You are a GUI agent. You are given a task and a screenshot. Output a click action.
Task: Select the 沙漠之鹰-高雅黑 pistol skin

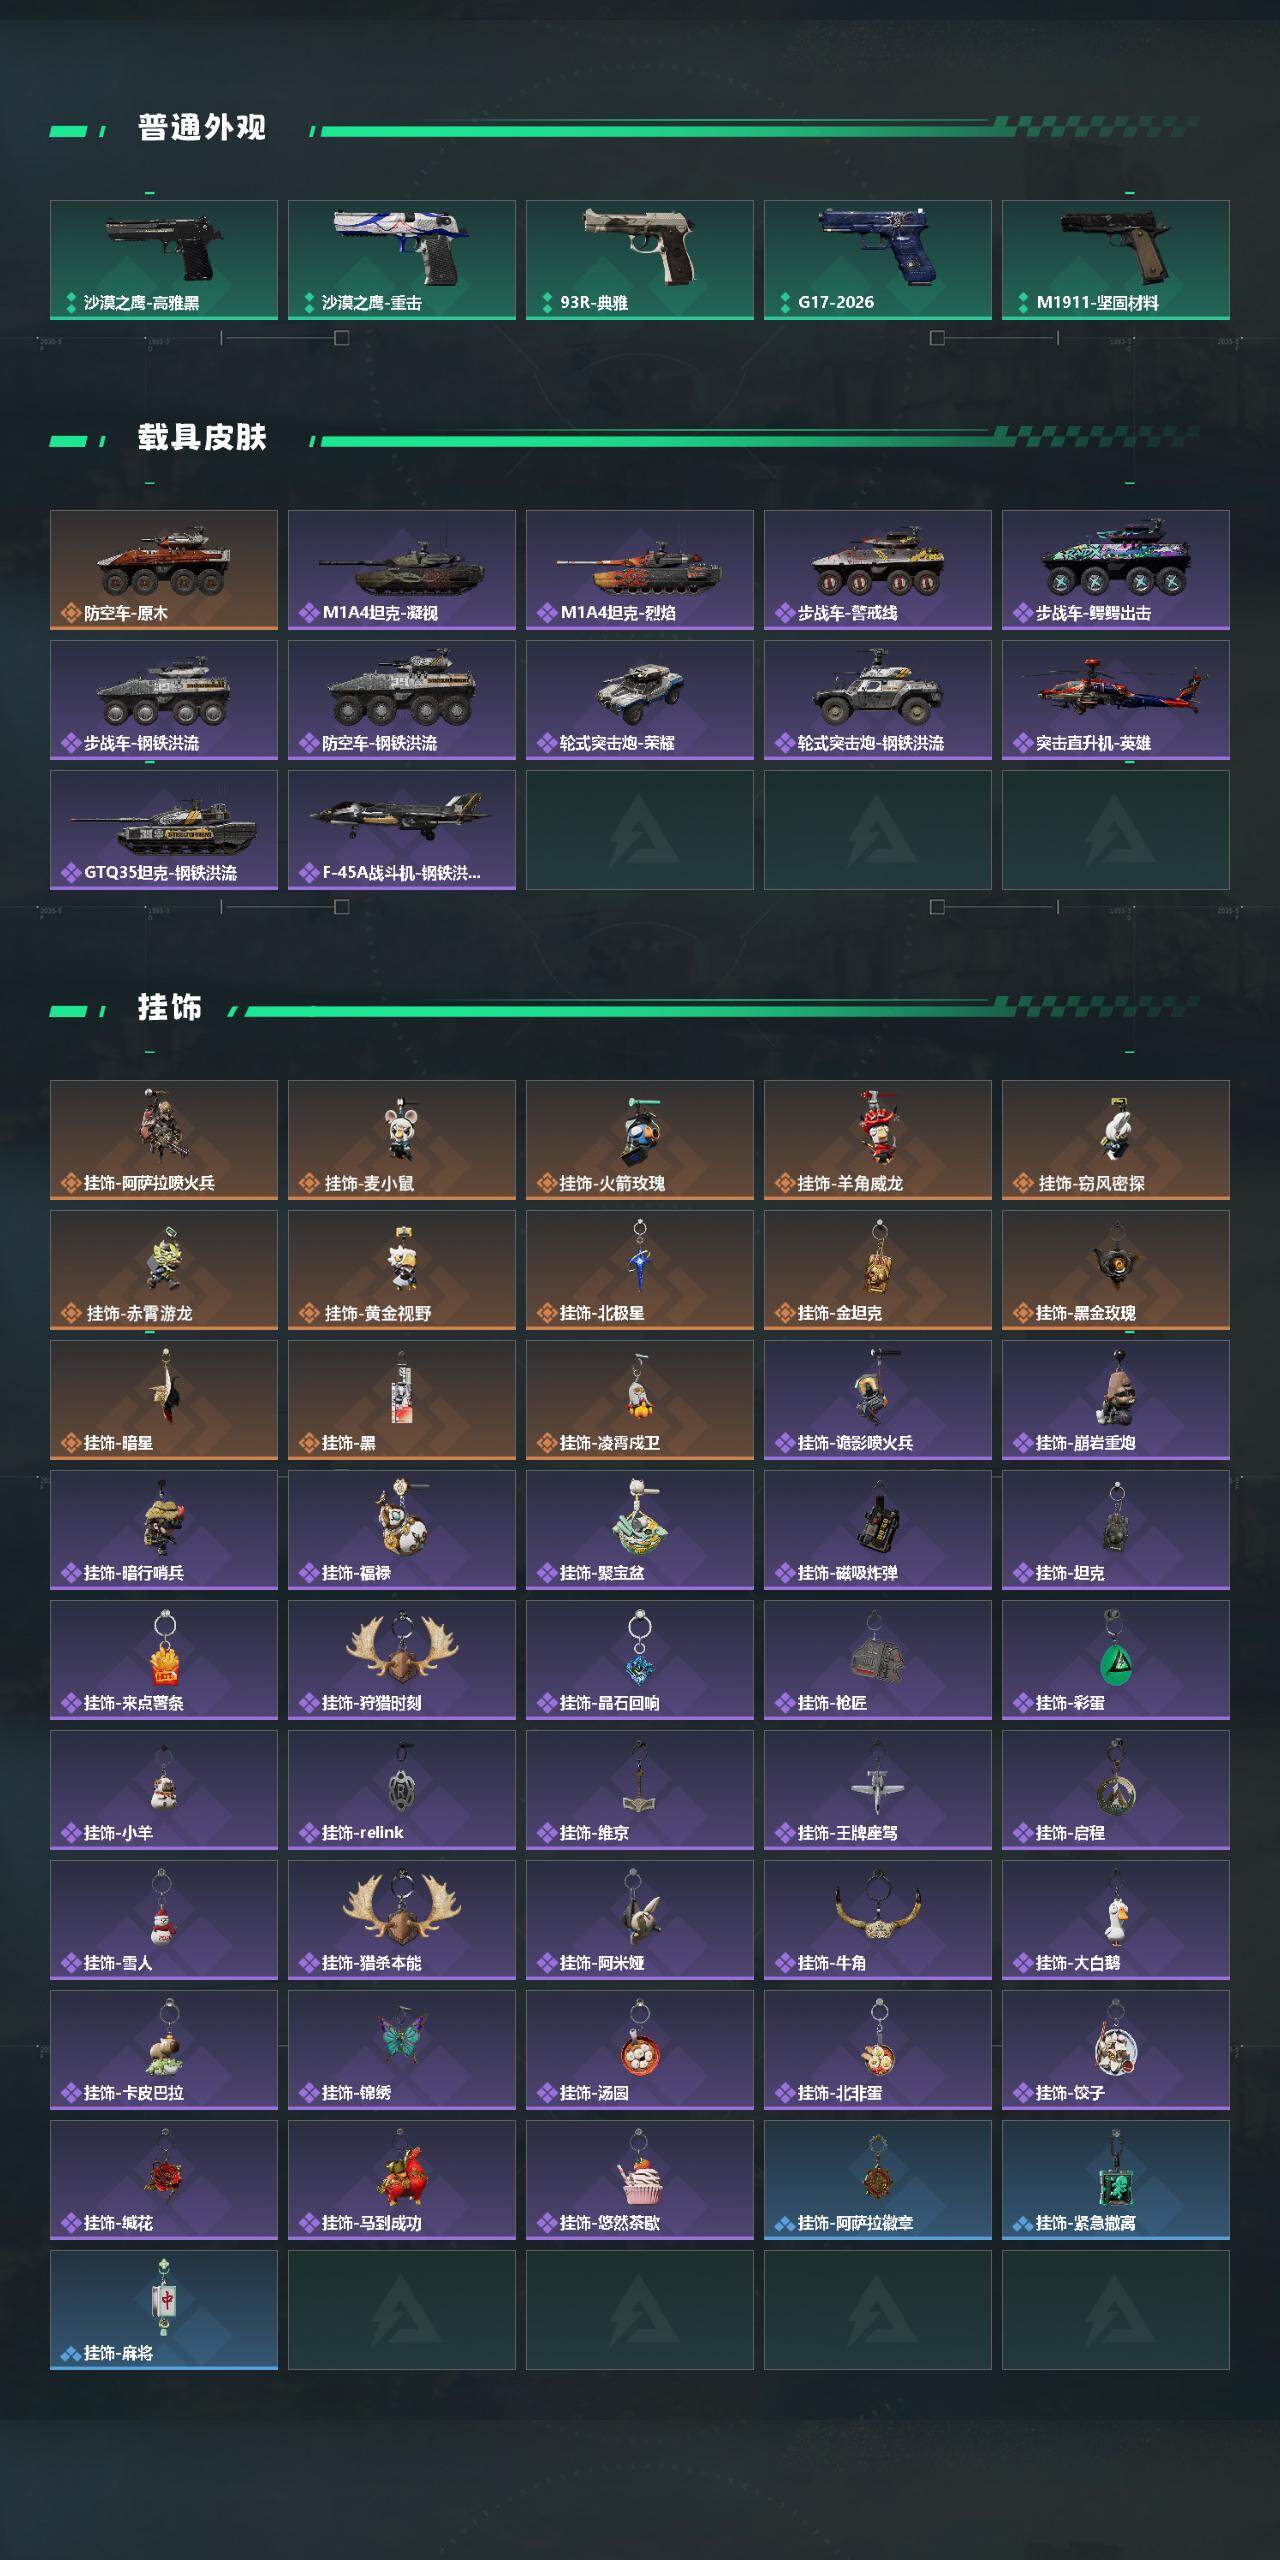[164, 260]
